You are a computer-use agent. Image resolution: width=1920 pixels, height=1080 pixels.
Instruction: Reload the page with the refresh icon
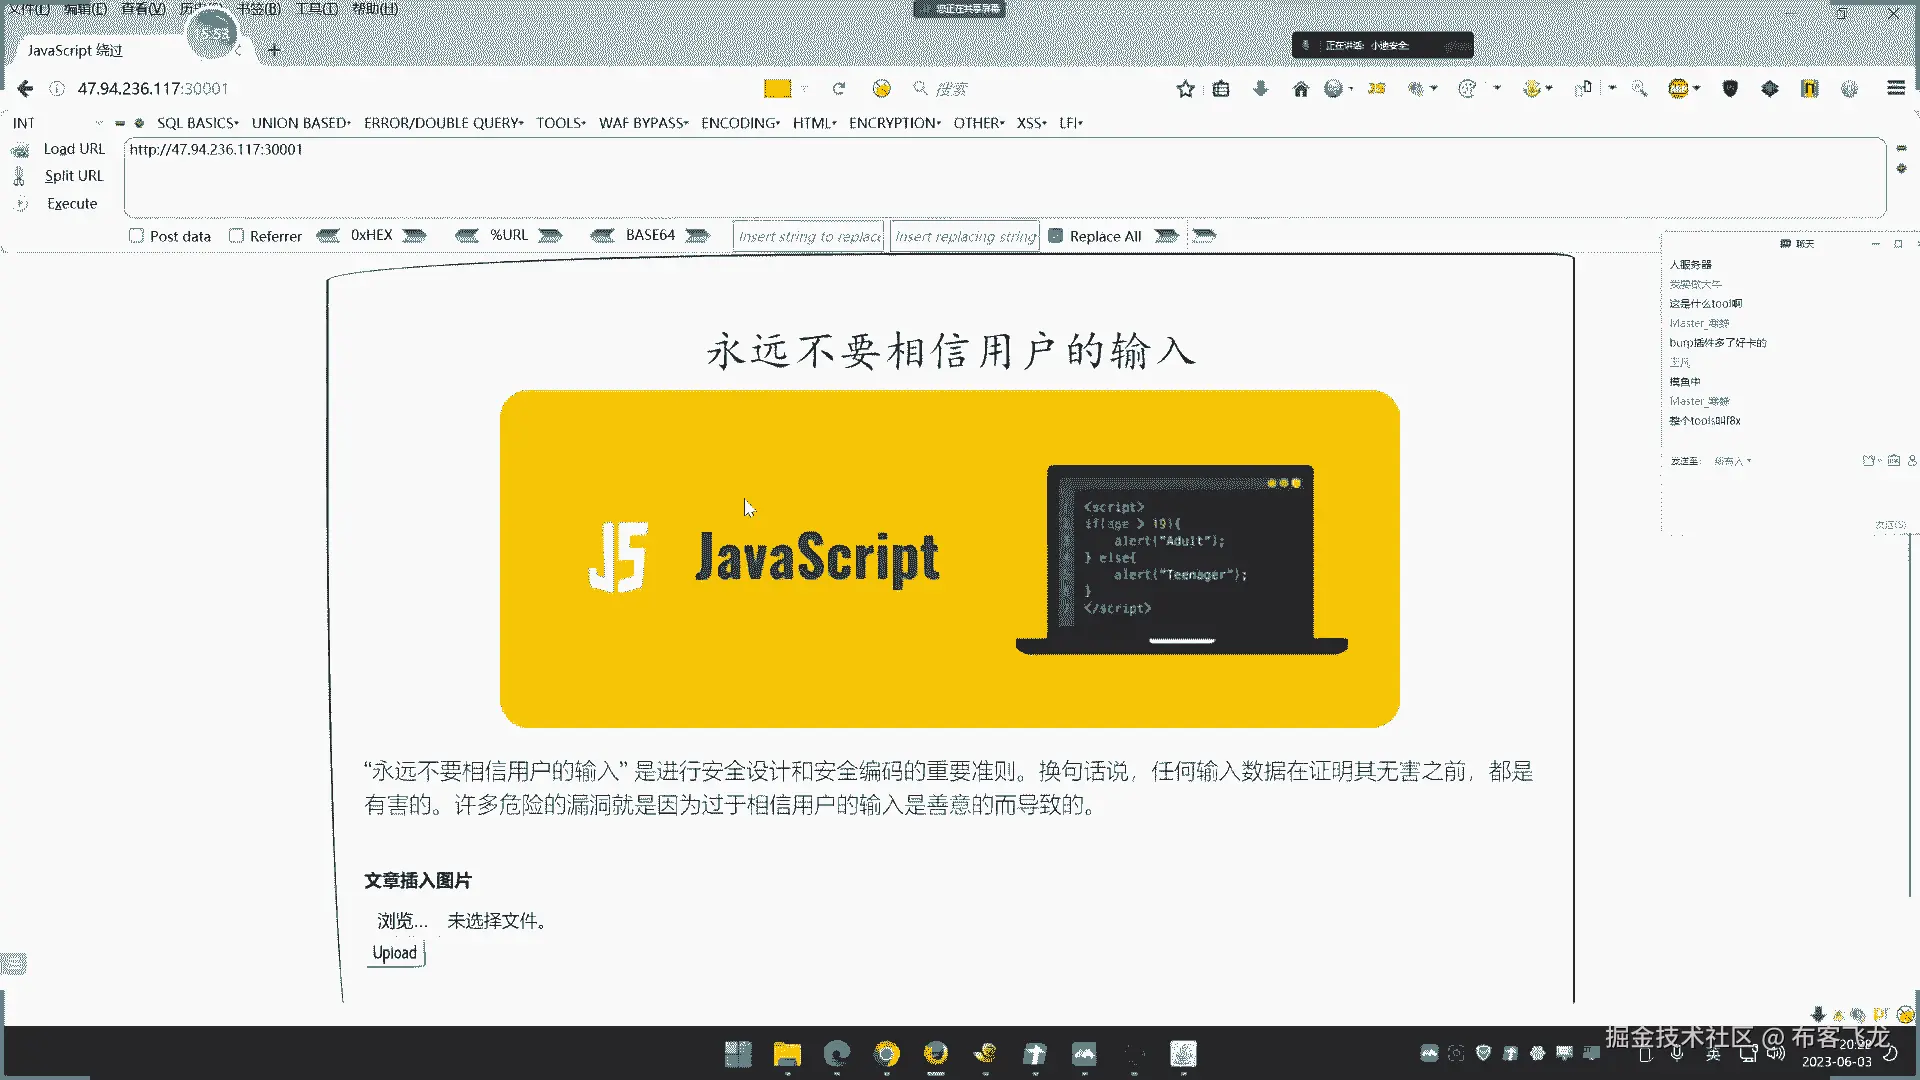tap(839, 89)
